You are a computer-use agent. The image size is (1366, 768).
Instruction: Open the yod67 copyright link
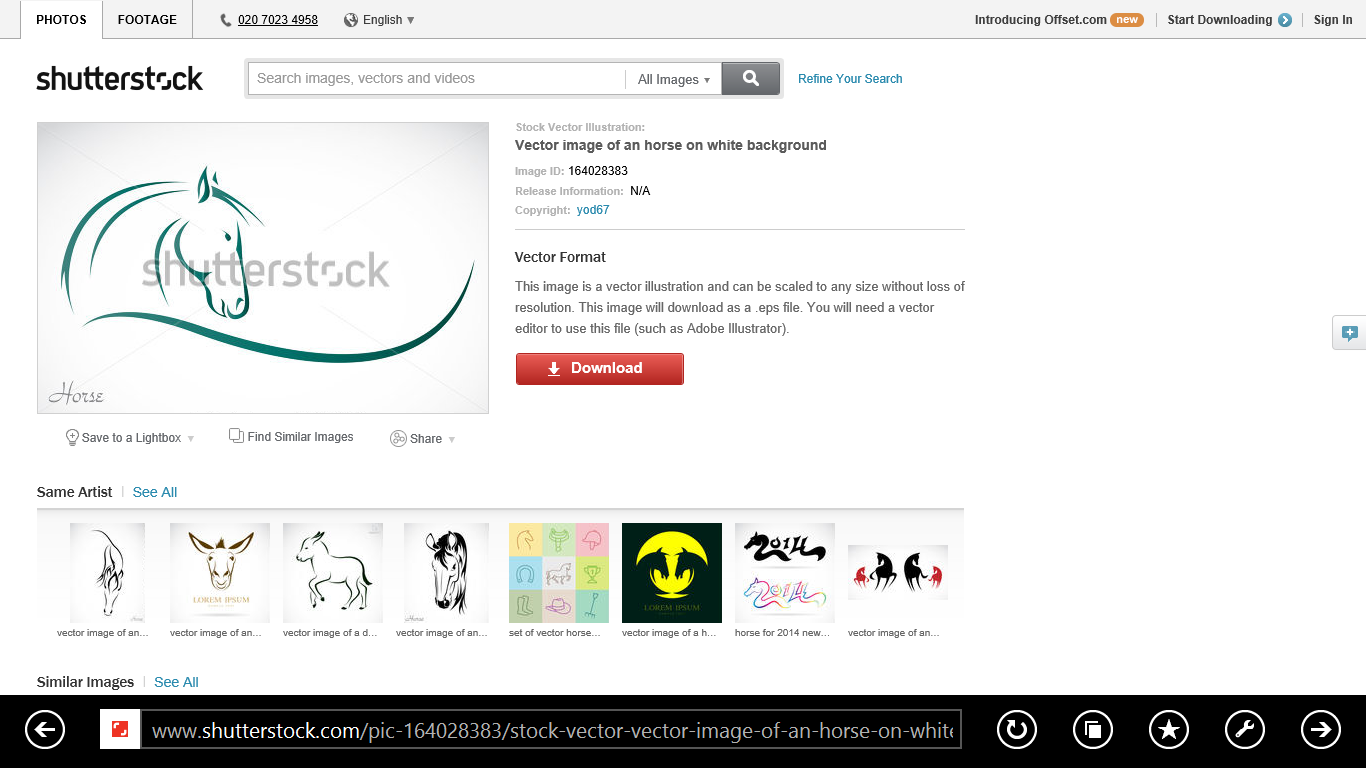593,210
